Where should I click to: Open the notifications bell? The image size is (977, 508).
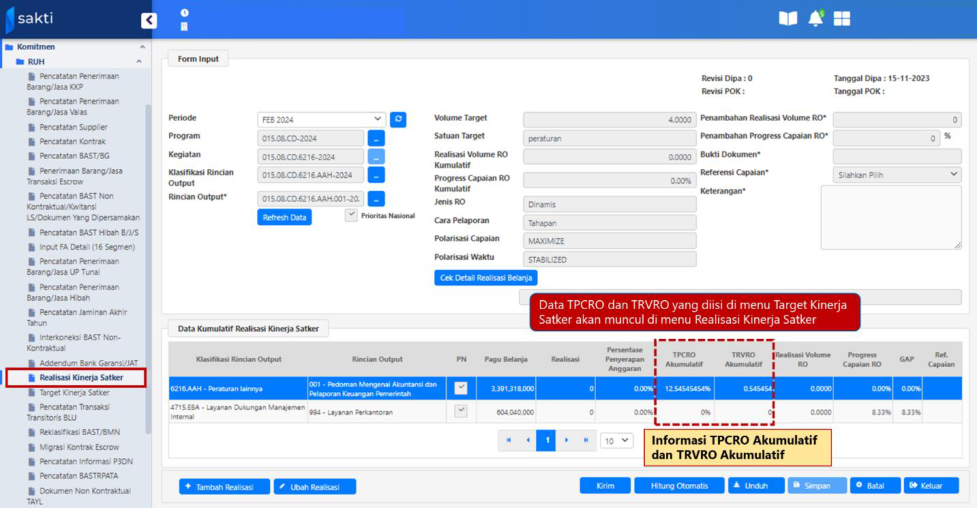[815, 19]
